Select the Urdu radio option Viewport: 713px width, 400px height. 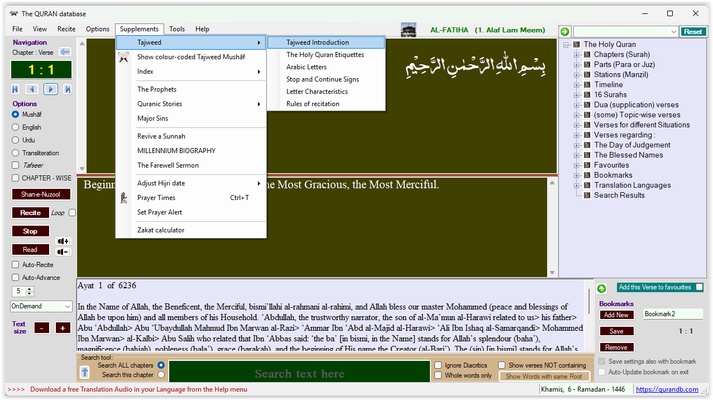click(15, 140)
